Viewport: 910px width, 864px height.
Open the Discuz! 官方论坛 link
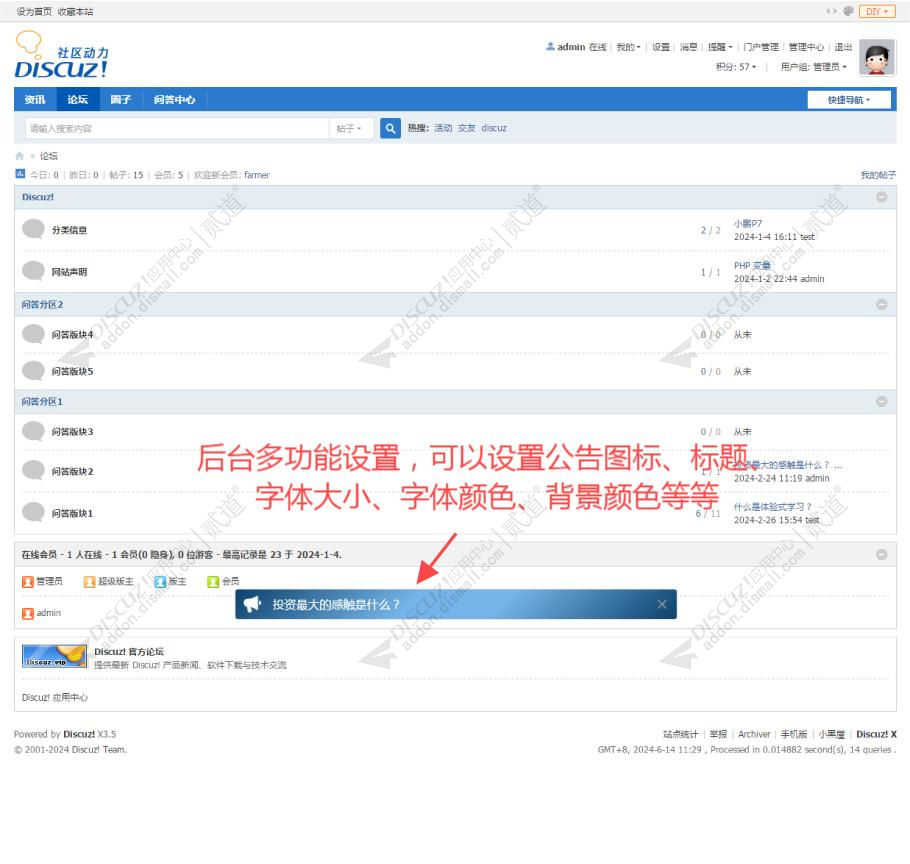pyautogui.click(x=129, y=652)
